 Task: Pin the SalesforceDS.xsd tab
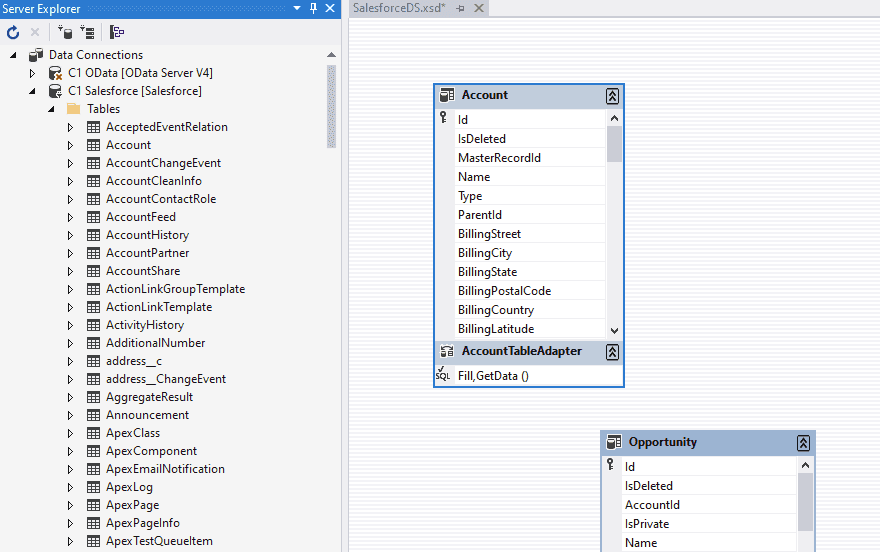click(x=461, y=8)
